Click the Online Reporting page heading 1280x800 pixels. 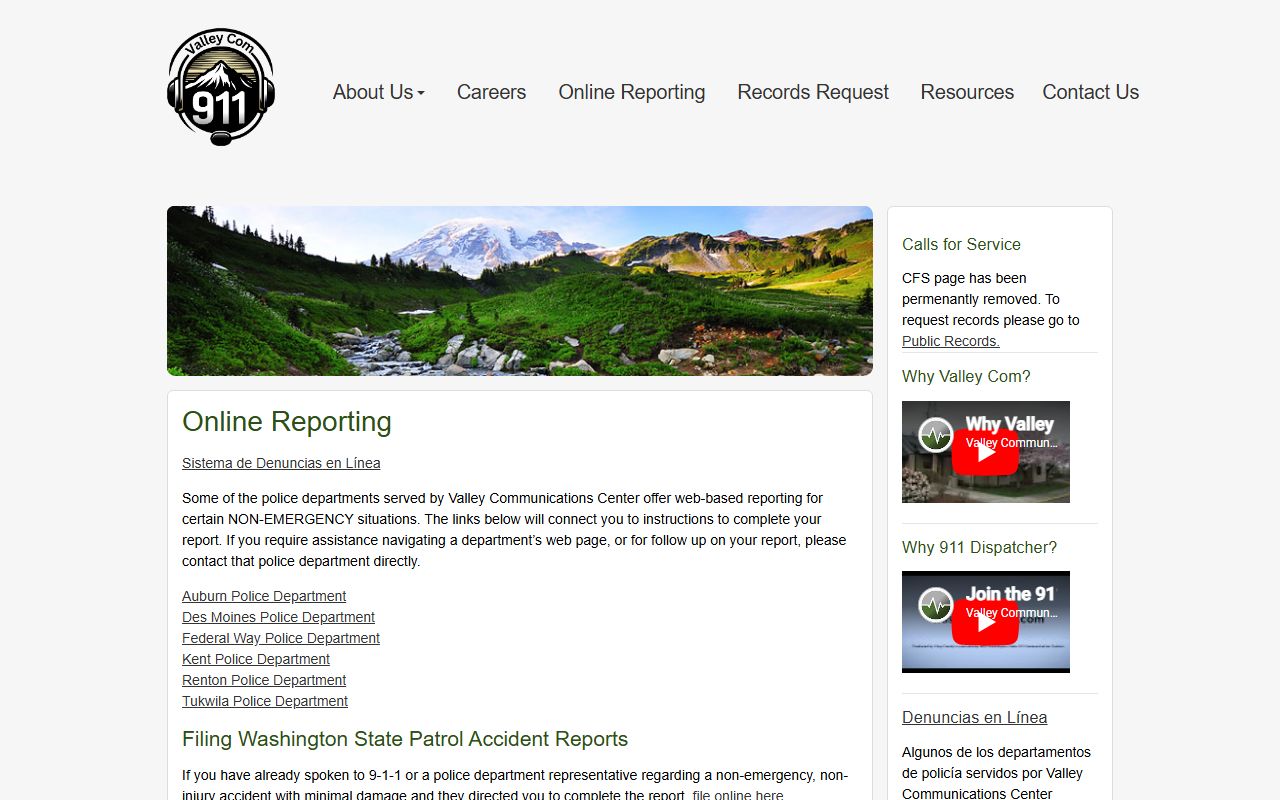287,422
